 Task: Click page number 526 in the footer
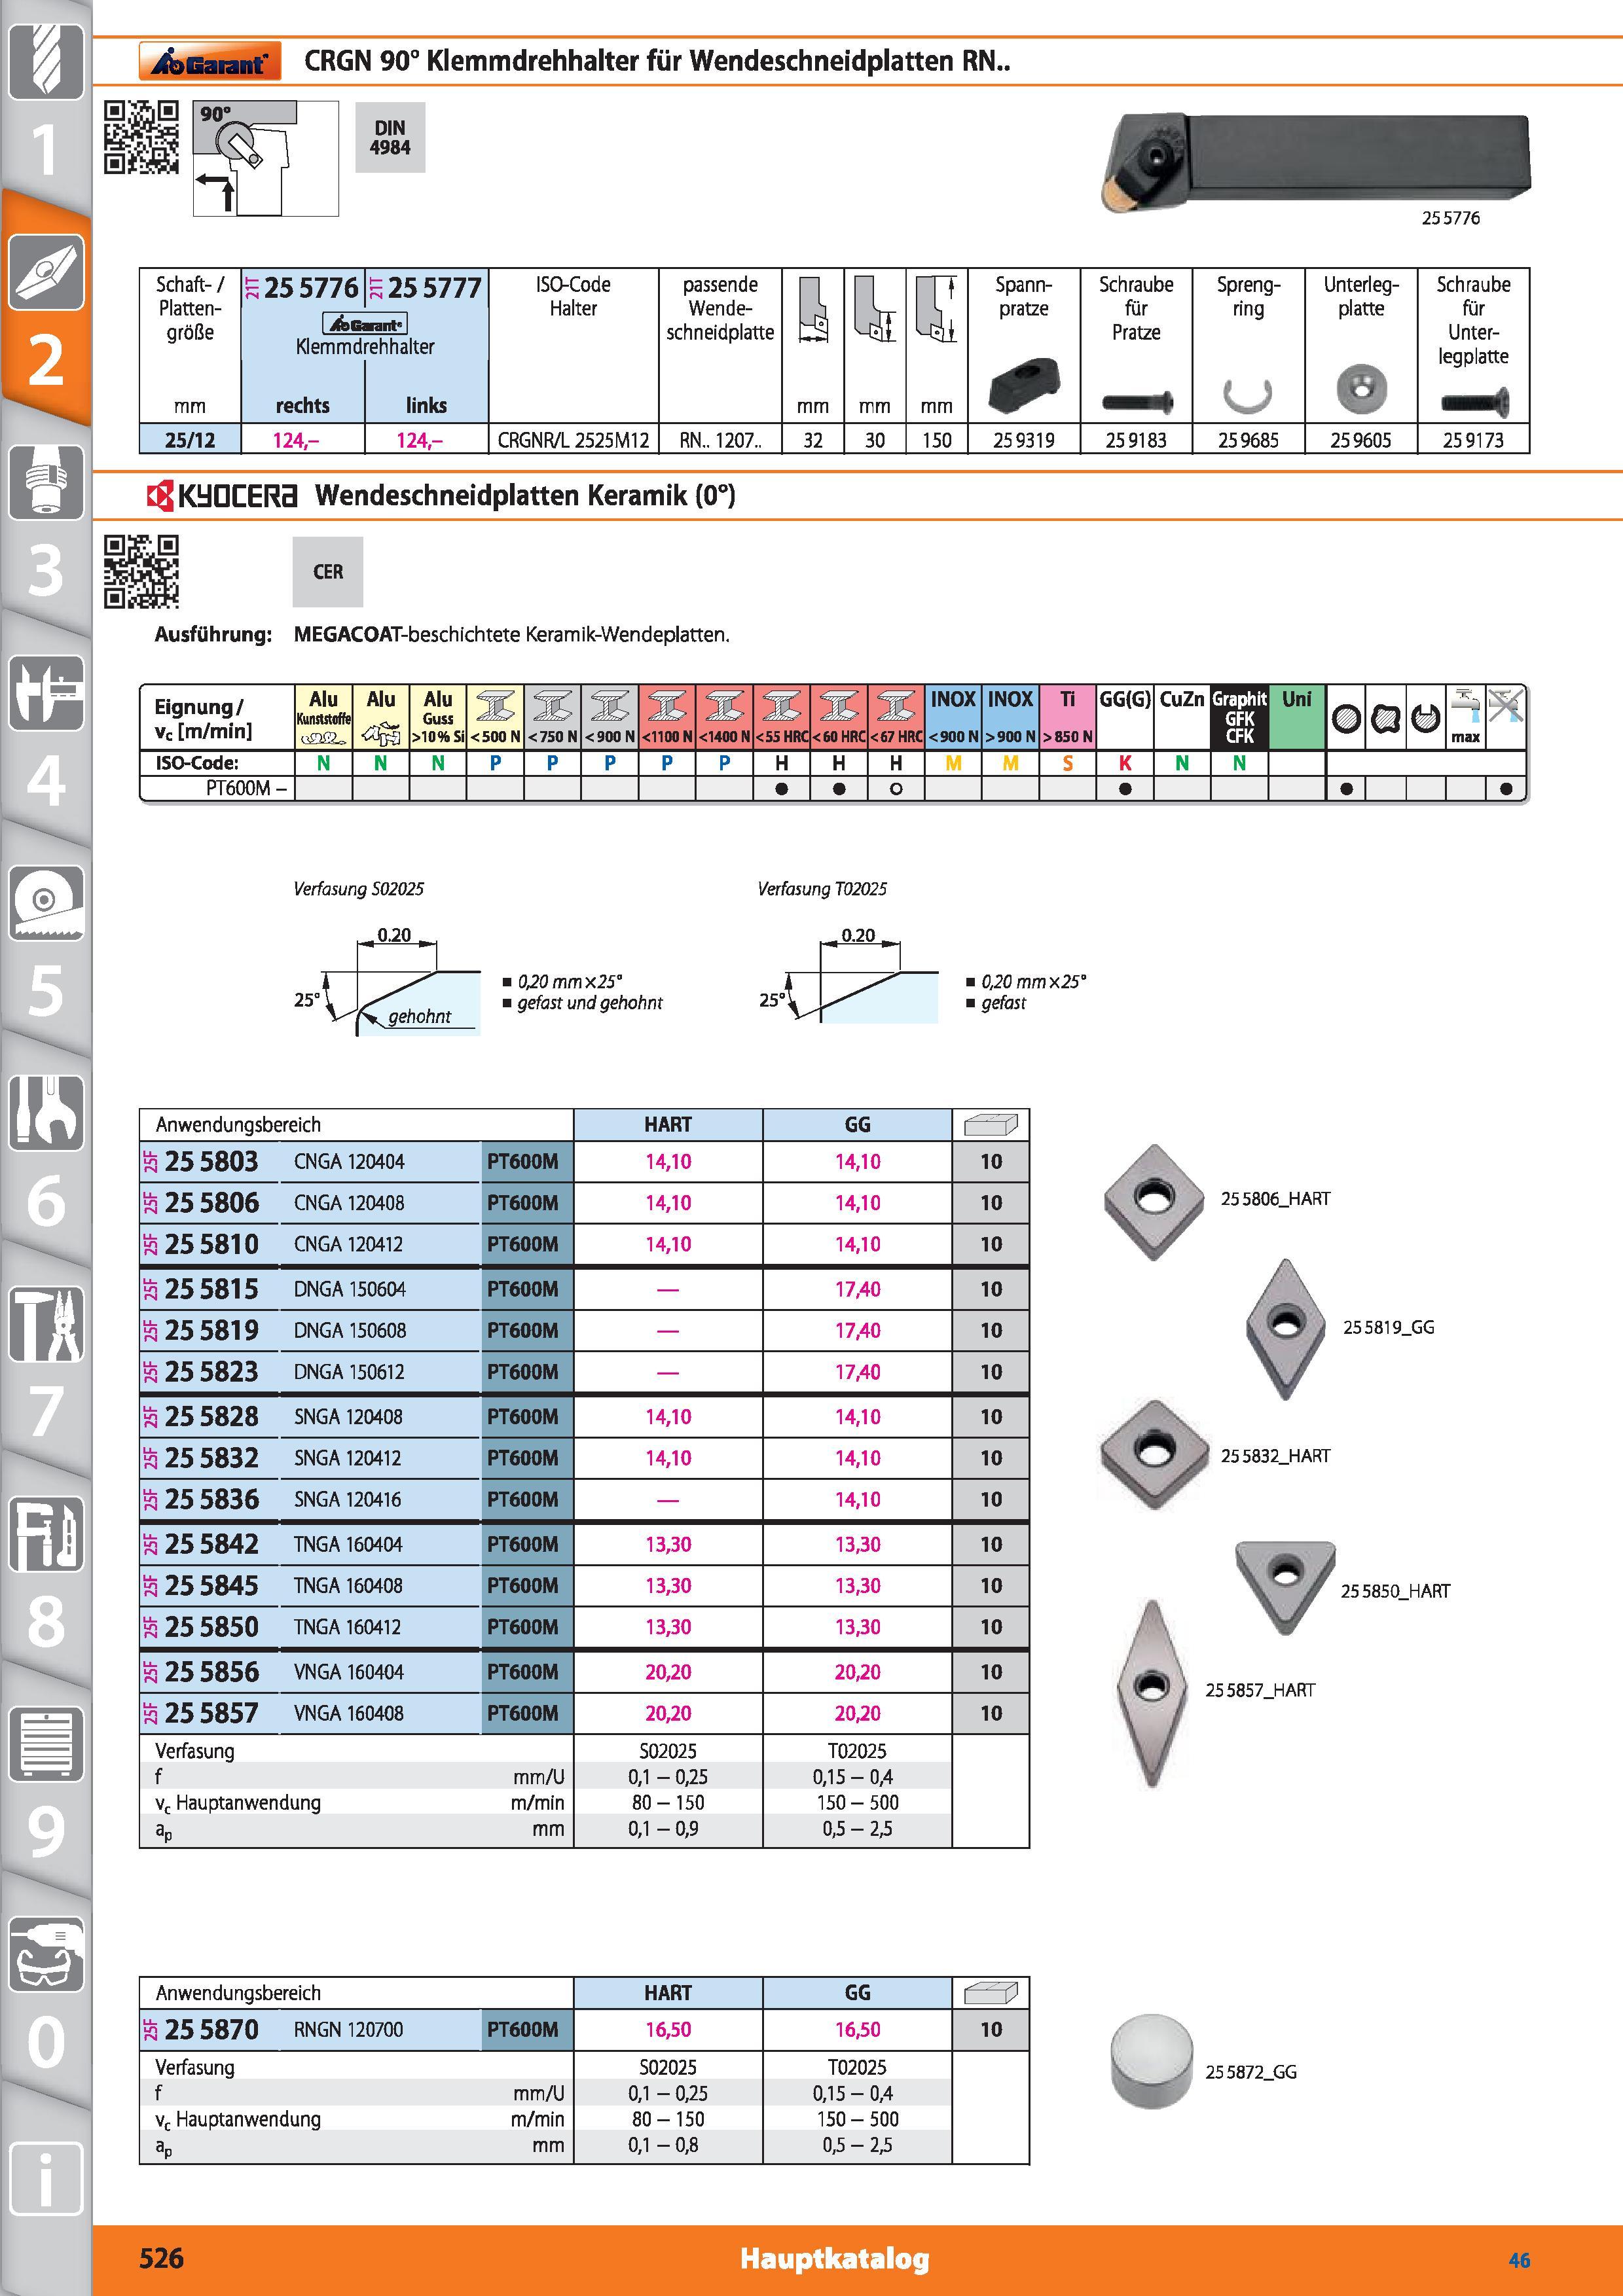click(161, 2258)
